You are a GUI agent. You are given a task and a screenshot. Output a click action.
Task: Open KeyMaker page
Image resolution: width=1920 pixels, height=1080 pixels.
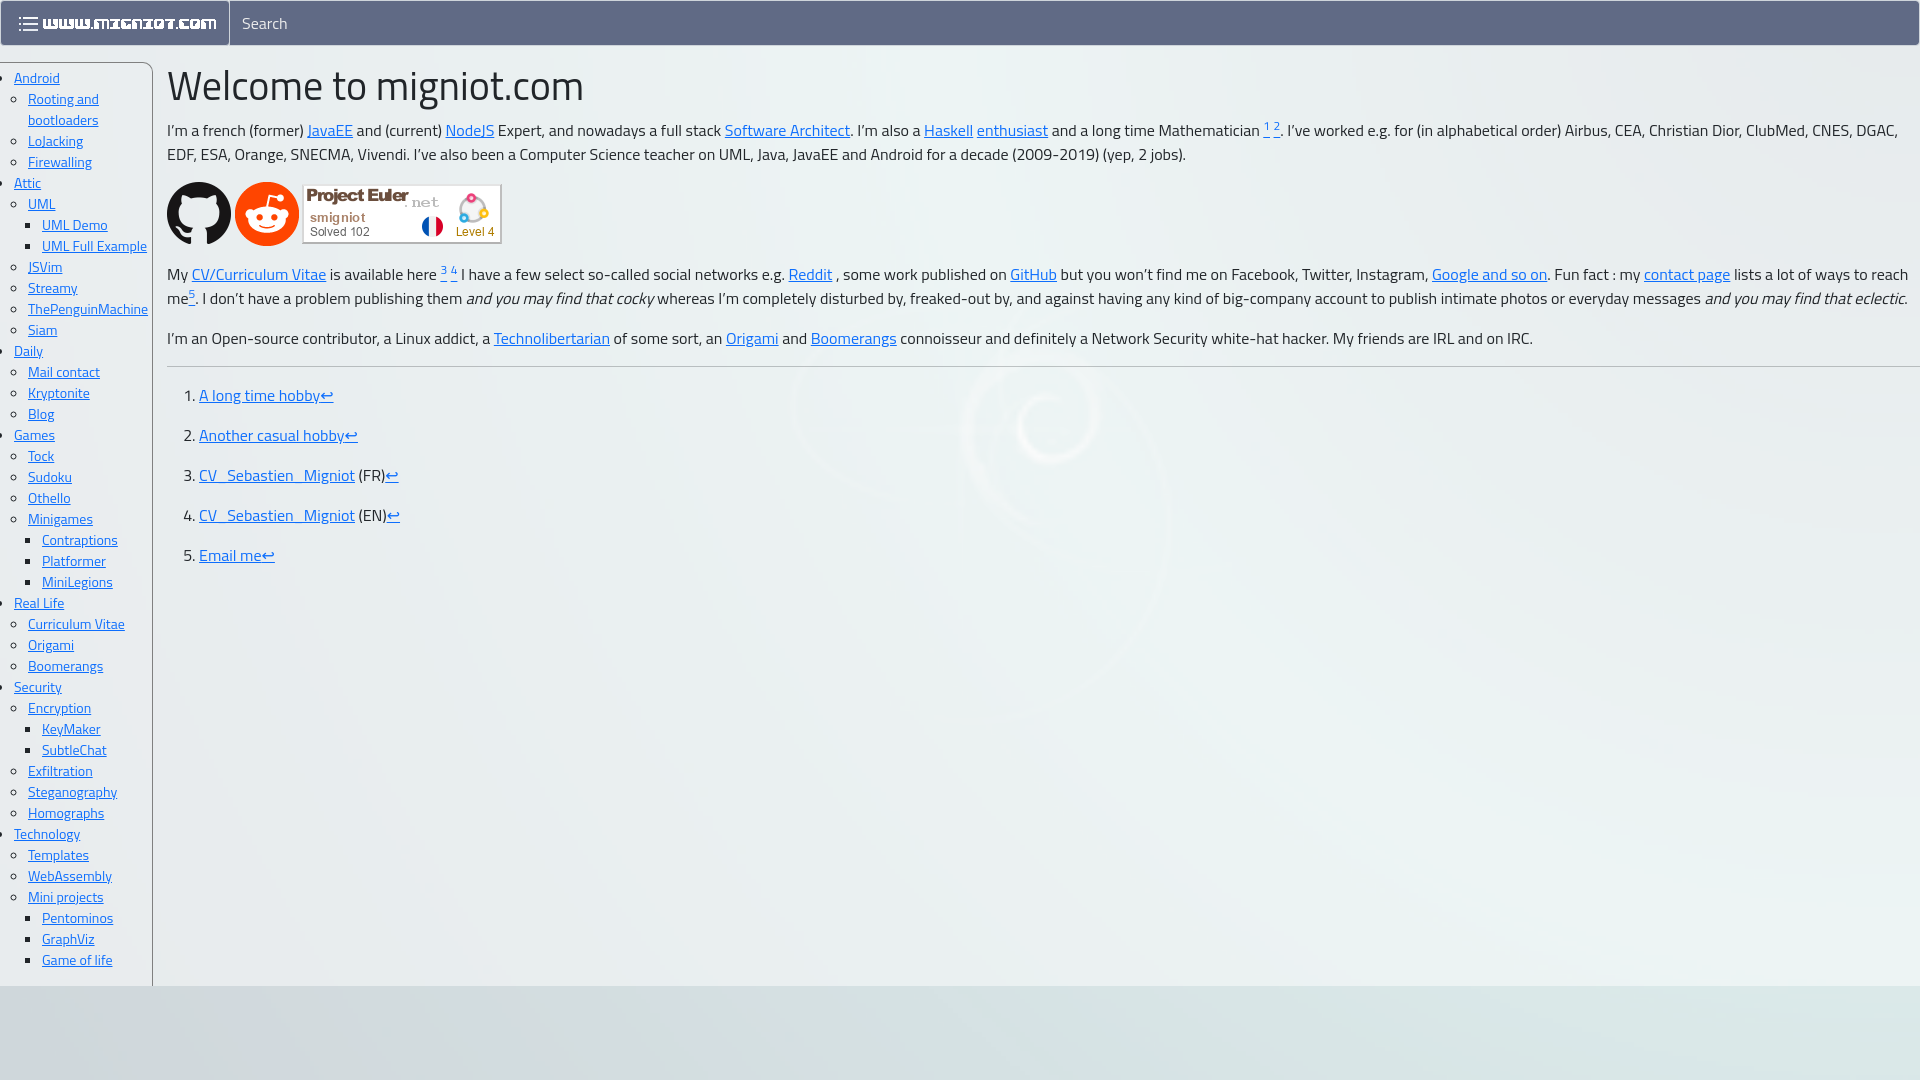tap(71, 729)
